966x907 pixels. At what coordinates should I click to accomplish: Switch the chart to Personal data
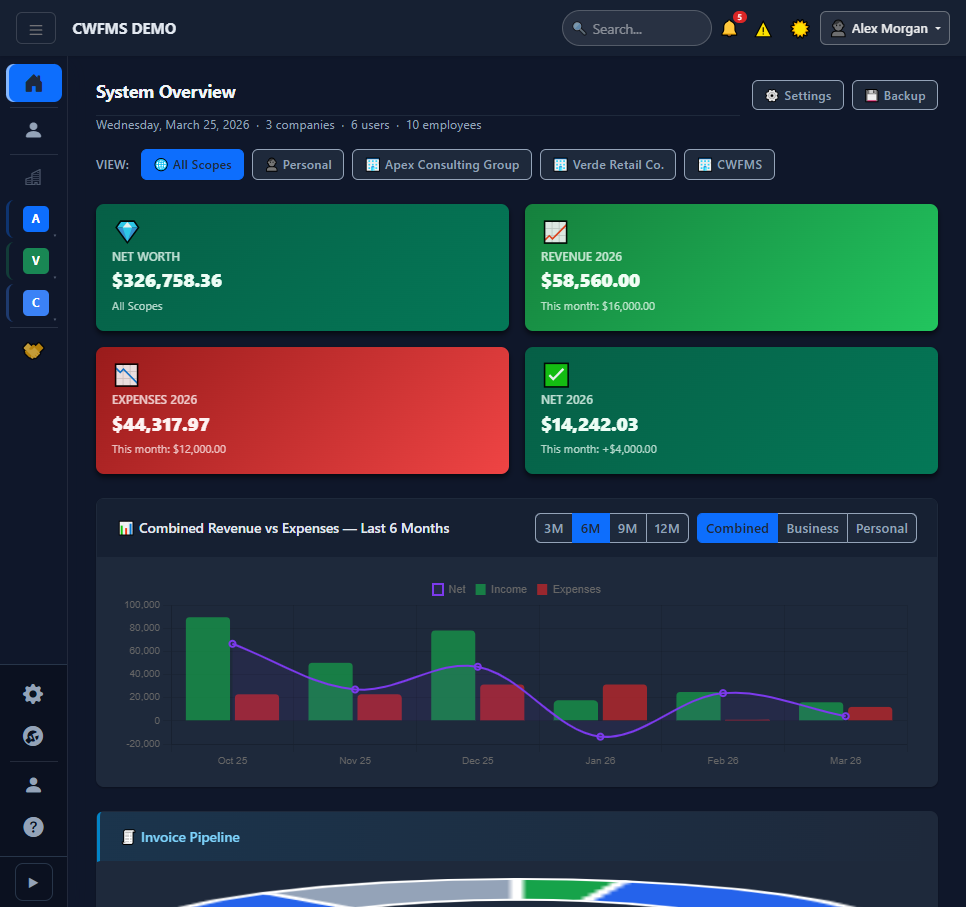881,528
